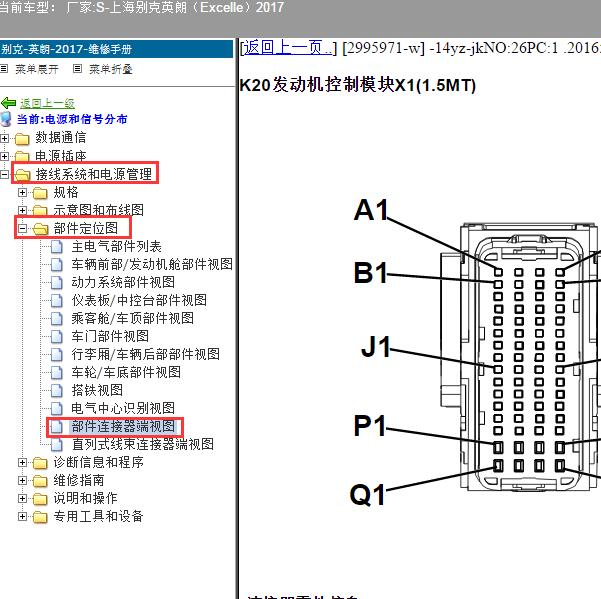Expand the 示意图和布线图 node
This screenshot has height=599, width=601.
[22, 211]
